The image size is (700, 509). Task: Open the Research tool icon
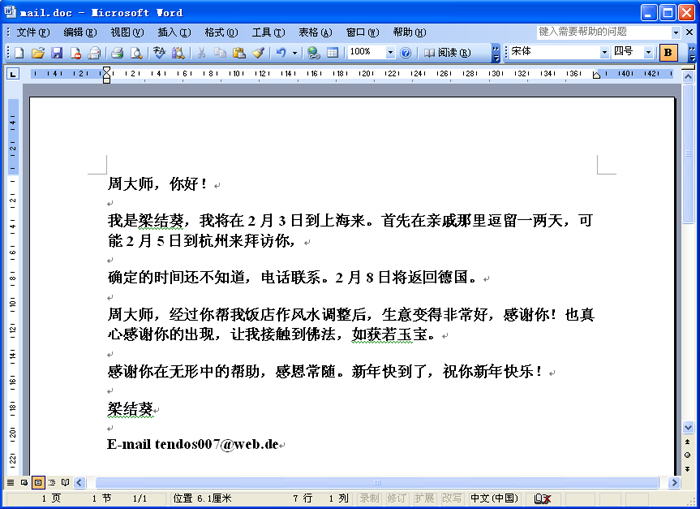pyautogui.click(x=178, y=53)
